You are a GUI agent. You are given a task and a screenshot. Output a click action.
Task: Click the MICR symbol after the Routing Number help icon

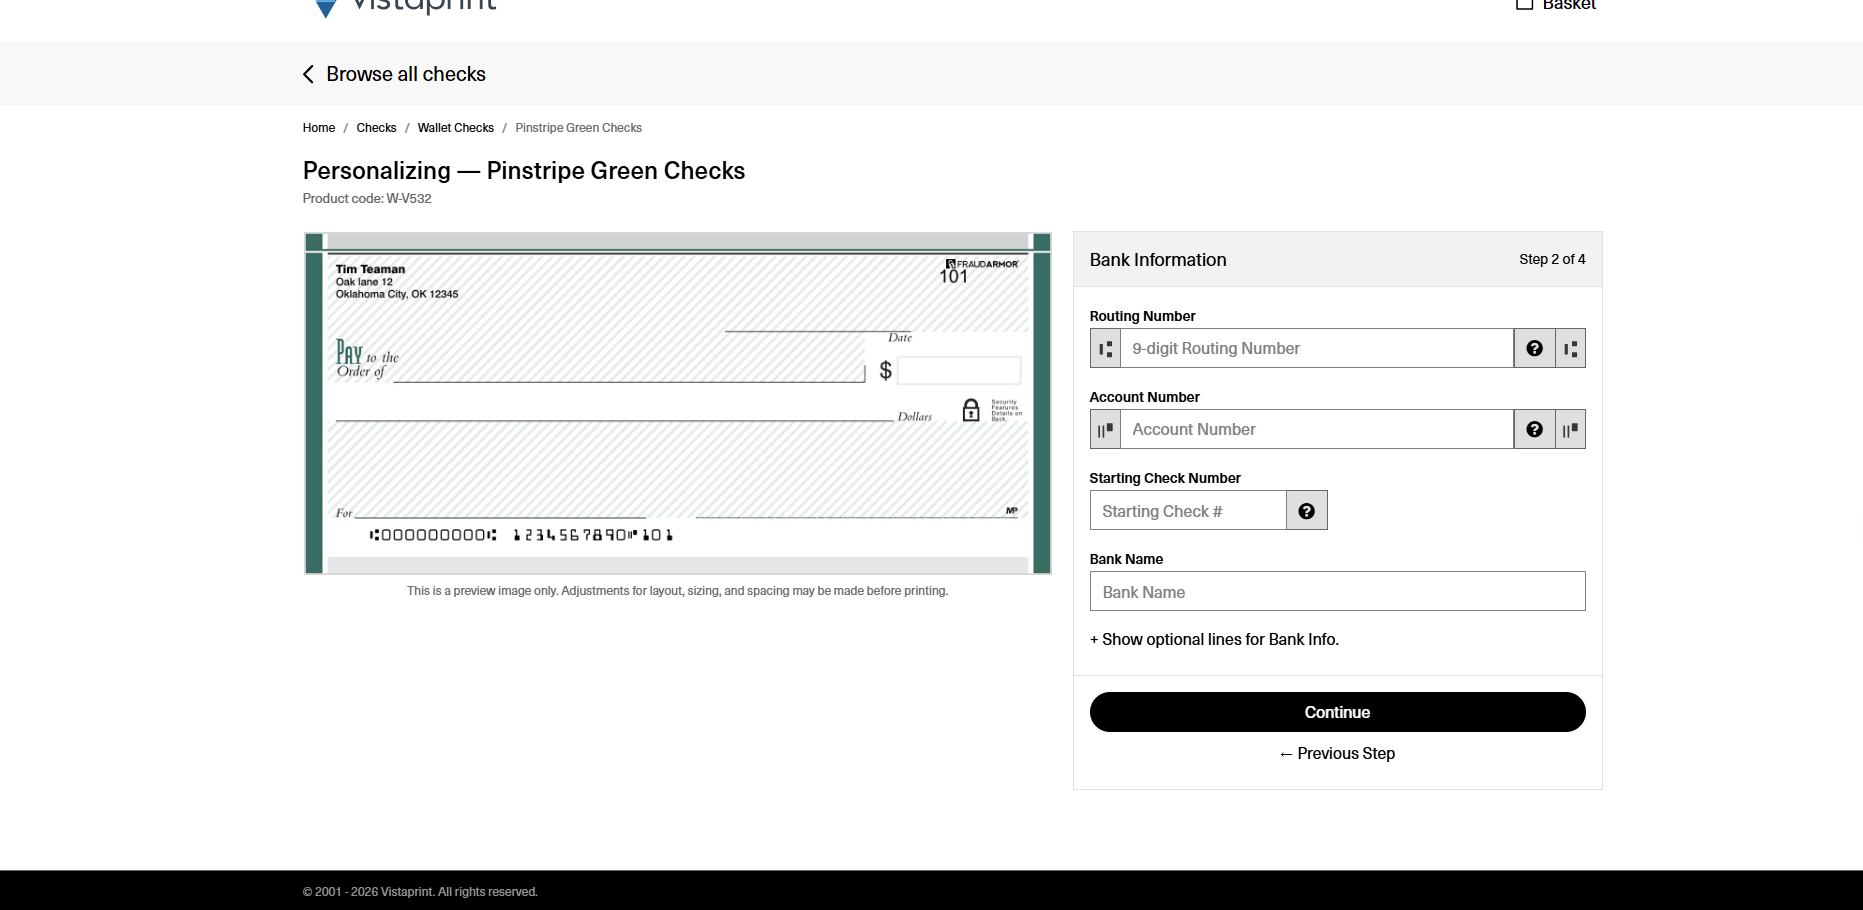1570,348
